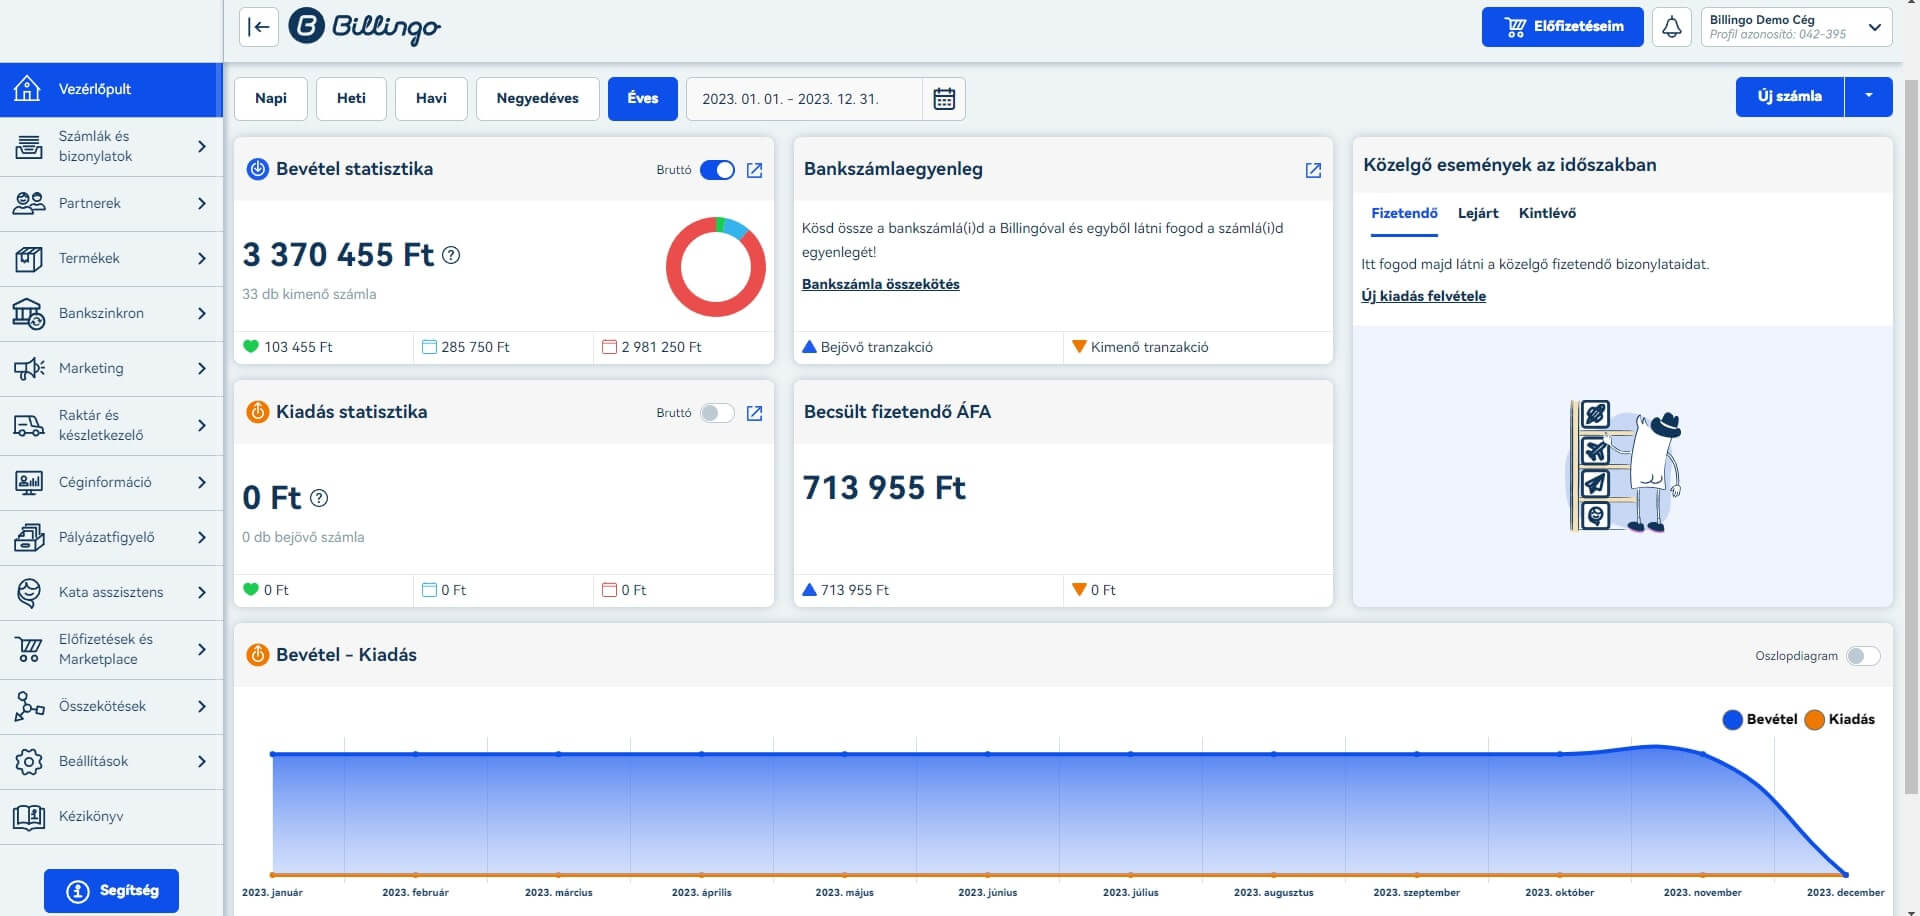Enable Oszlopdiagram view

tap(1864, 655)
